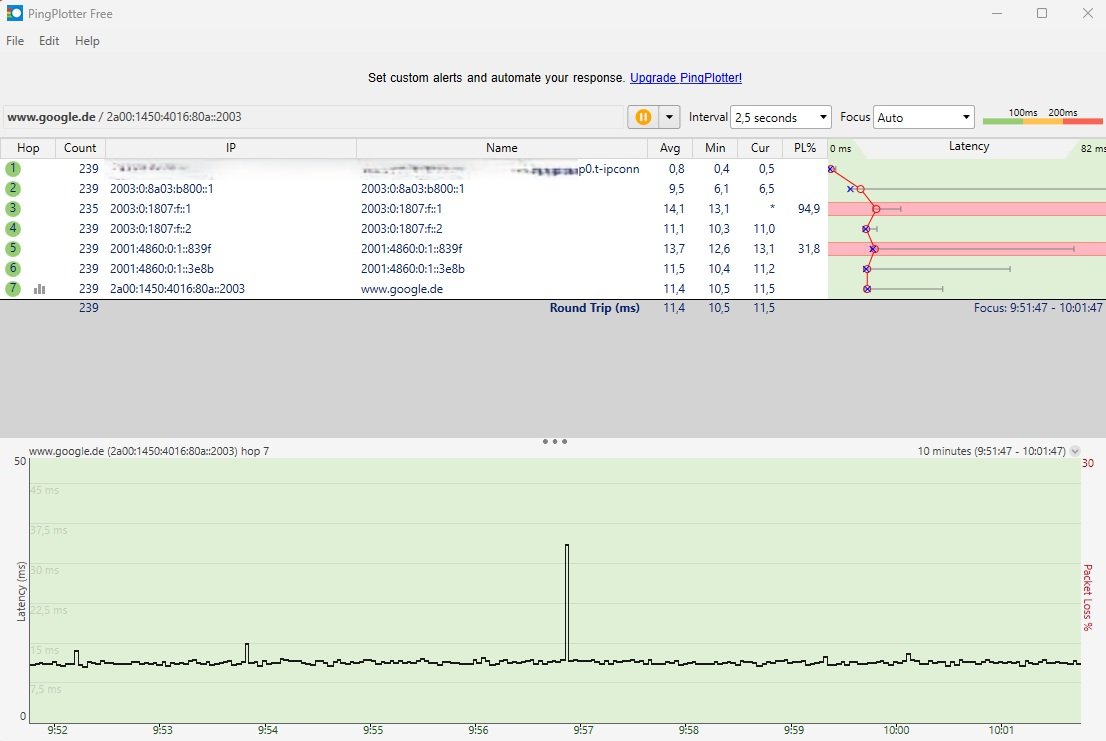This screenshot has width=1106, height=741.
Task: Maximize the PingPlotter window
Action: [1042, 13]
